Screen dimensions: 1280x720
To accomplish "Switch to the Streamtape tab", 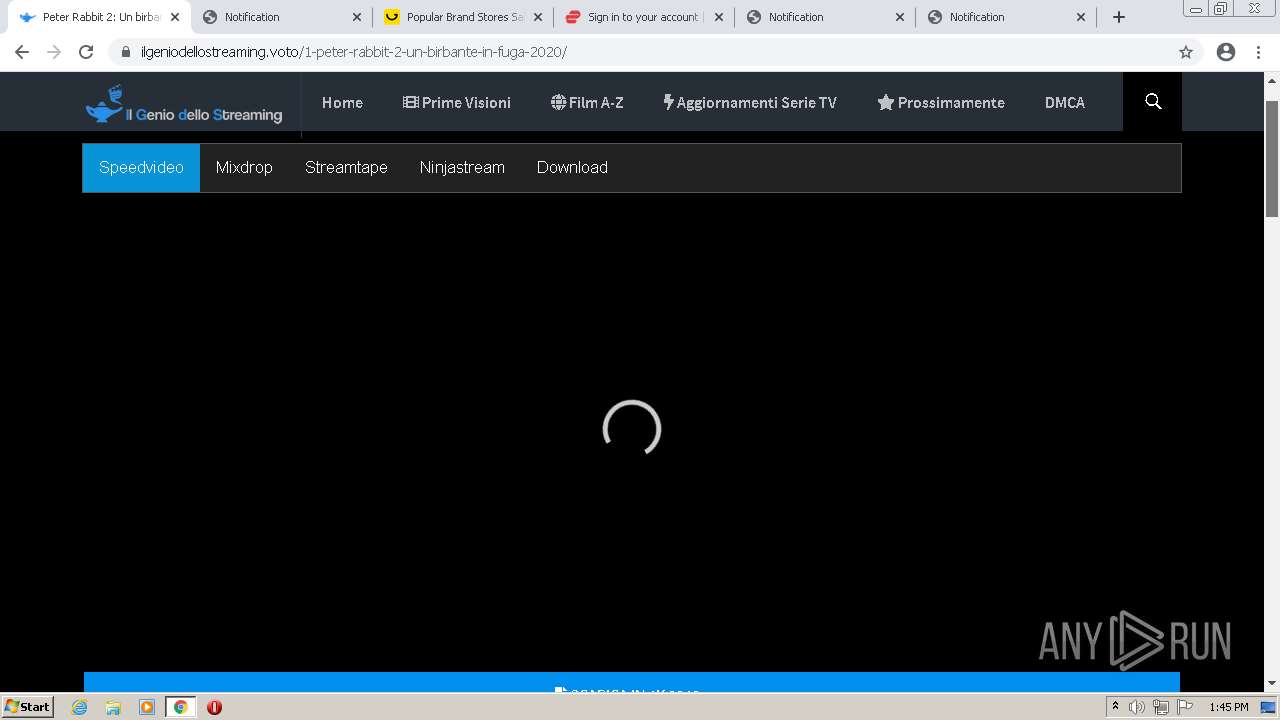I will click(346, 167).
